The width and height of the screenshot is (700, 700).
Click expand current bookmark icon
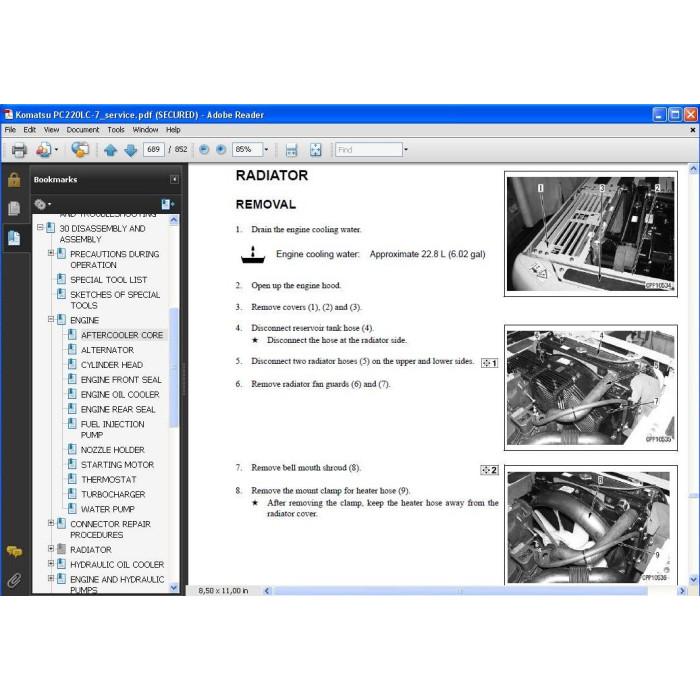point(167,204)
